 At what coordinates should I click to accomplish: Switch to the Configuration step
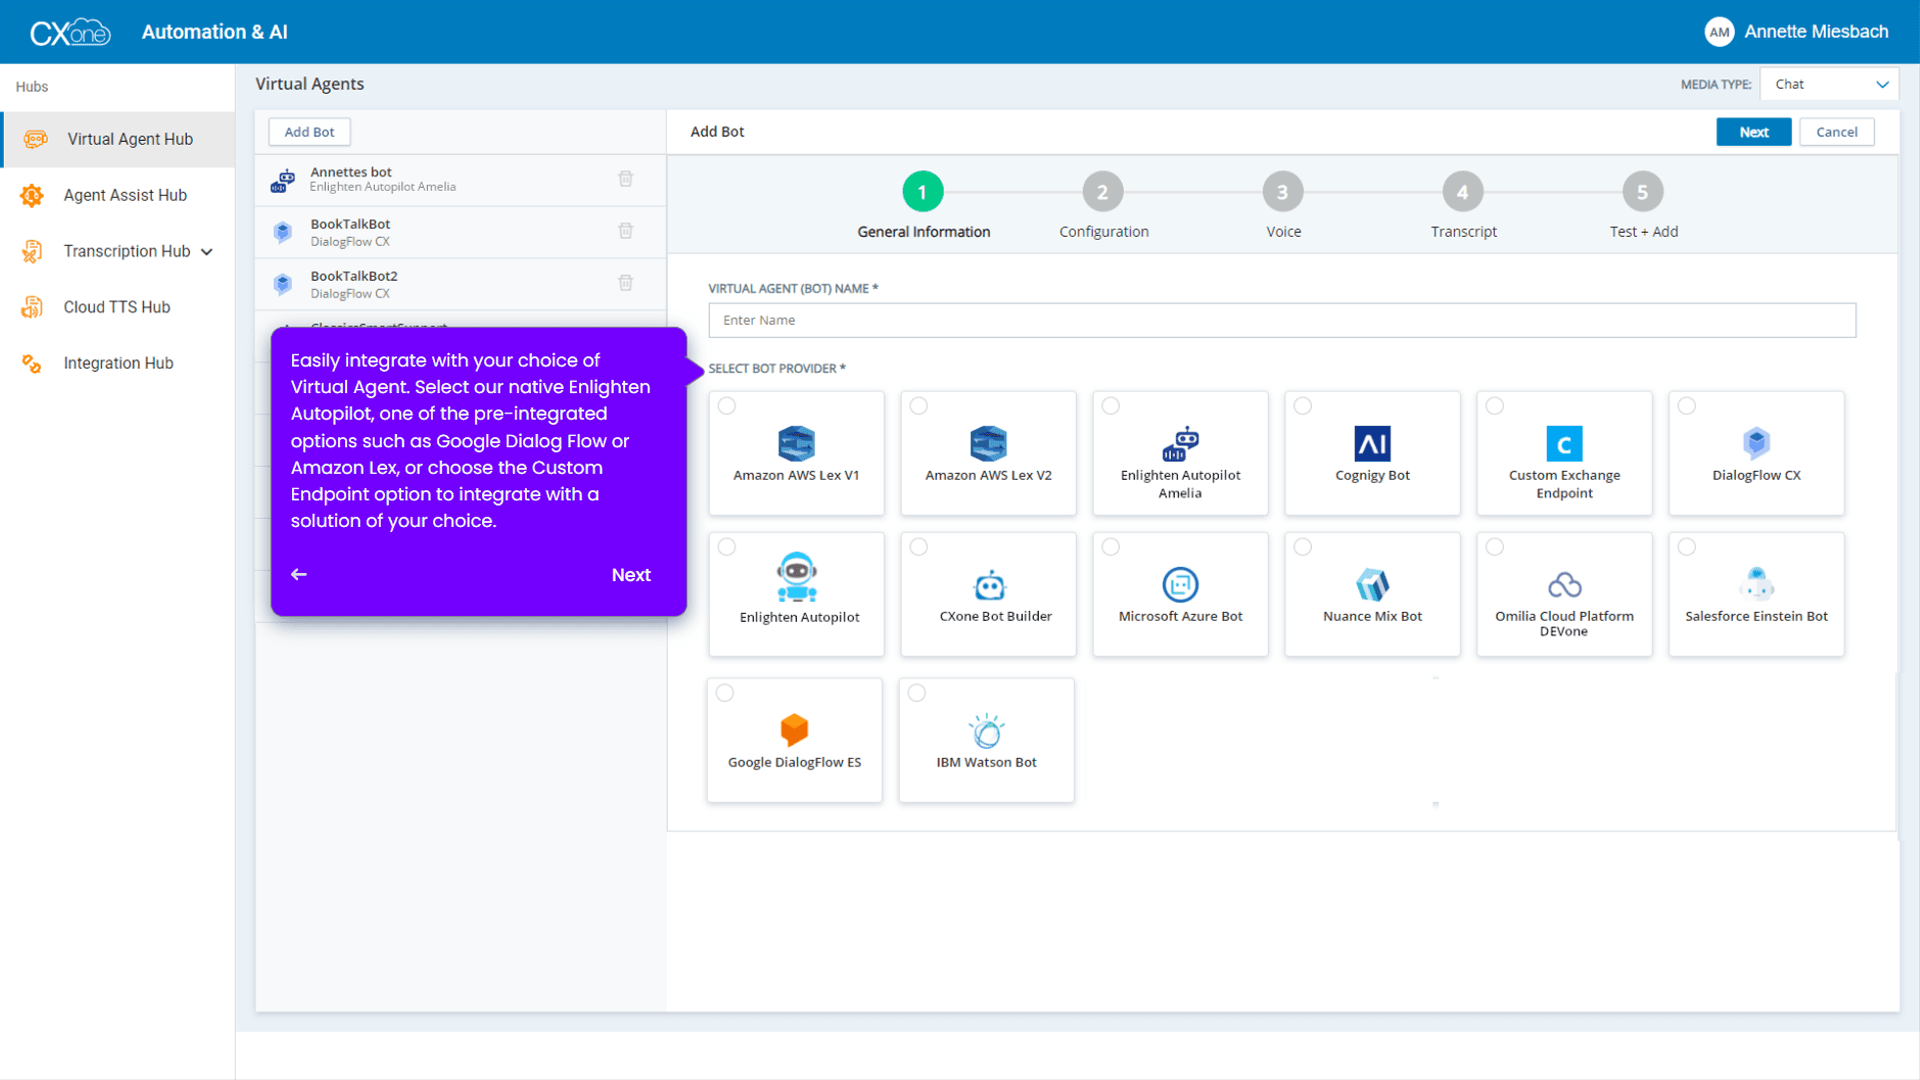click(x=1103, y=191)
